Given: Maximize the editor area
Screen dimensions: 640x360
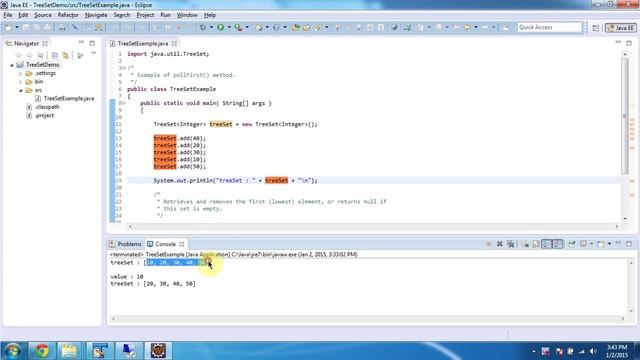Looking at the screenshot, I should click(629, 43).
